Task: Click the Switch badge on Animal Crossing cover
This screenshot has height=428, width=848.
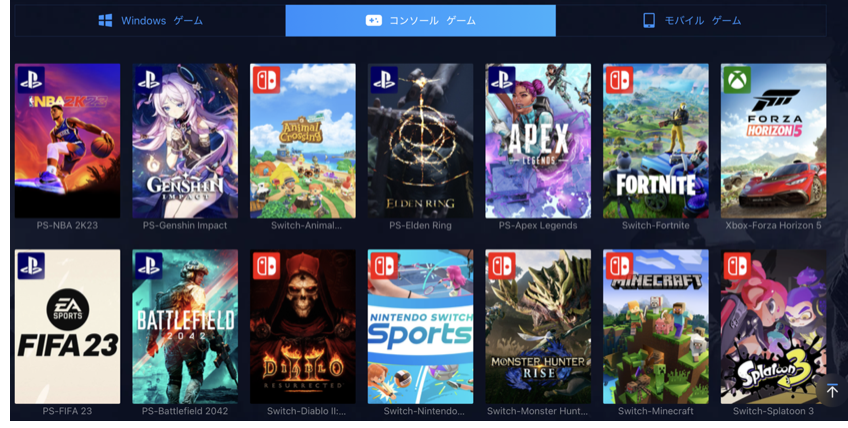Action: pyautogui.click(x=266, y=80)
